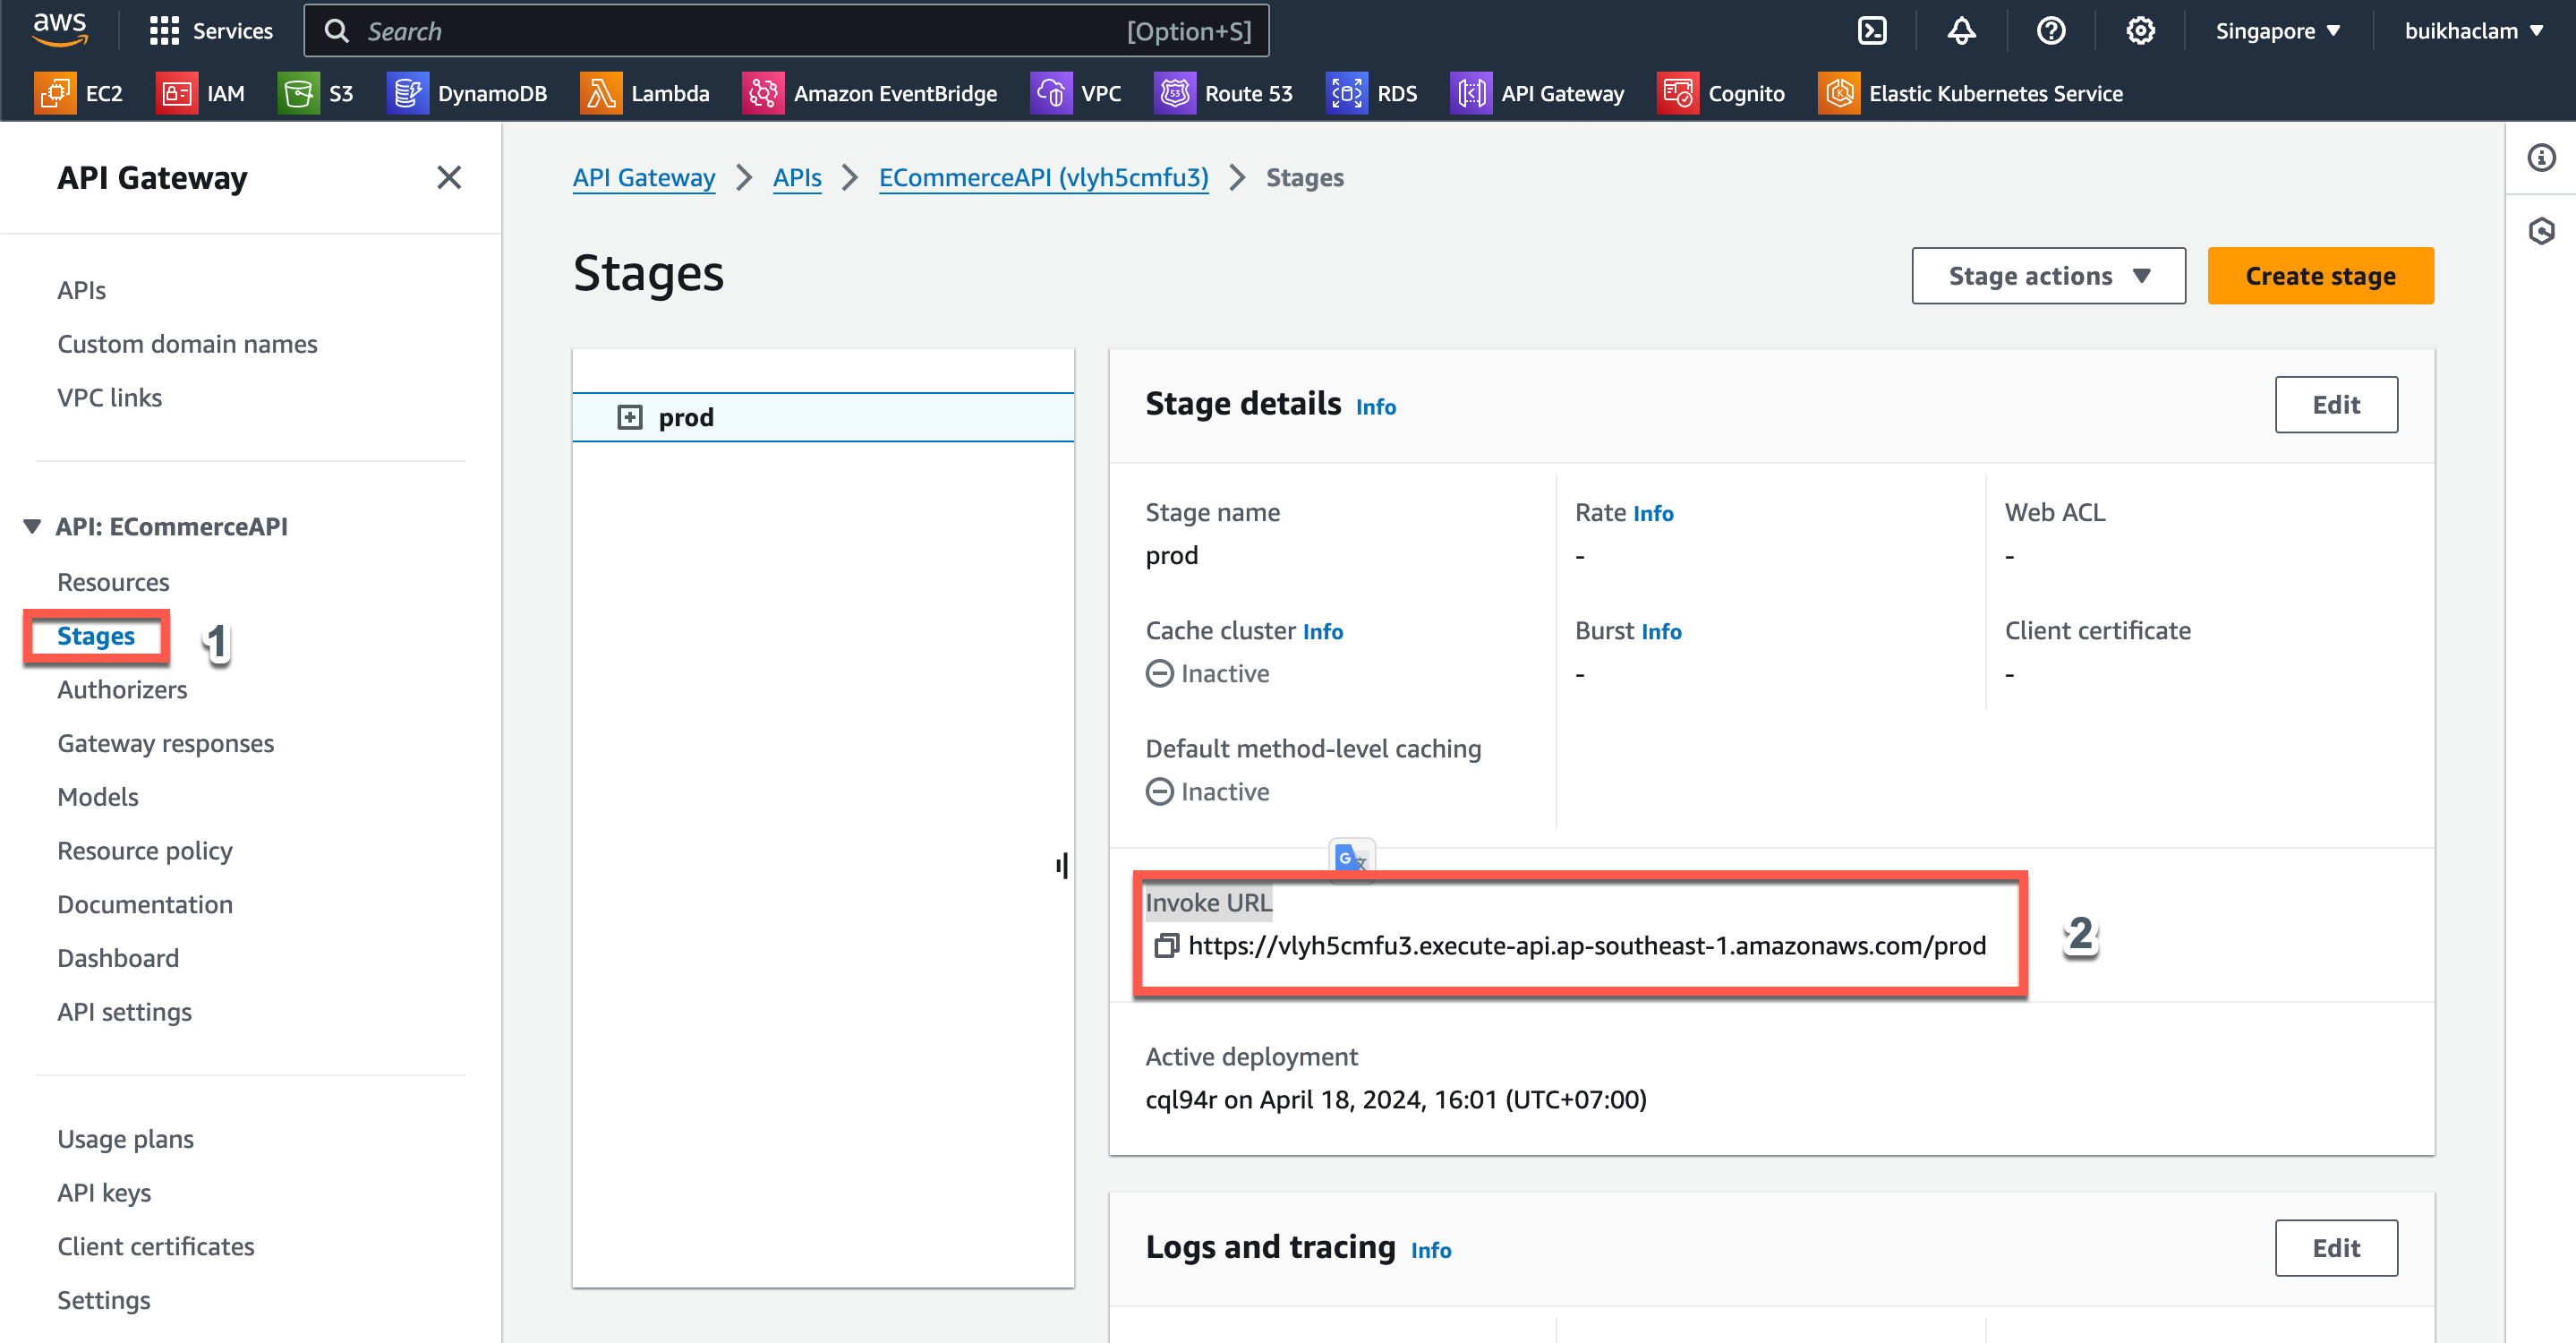
Task: Go to API Gateway breadcrumb link
Action: (644, 177)
